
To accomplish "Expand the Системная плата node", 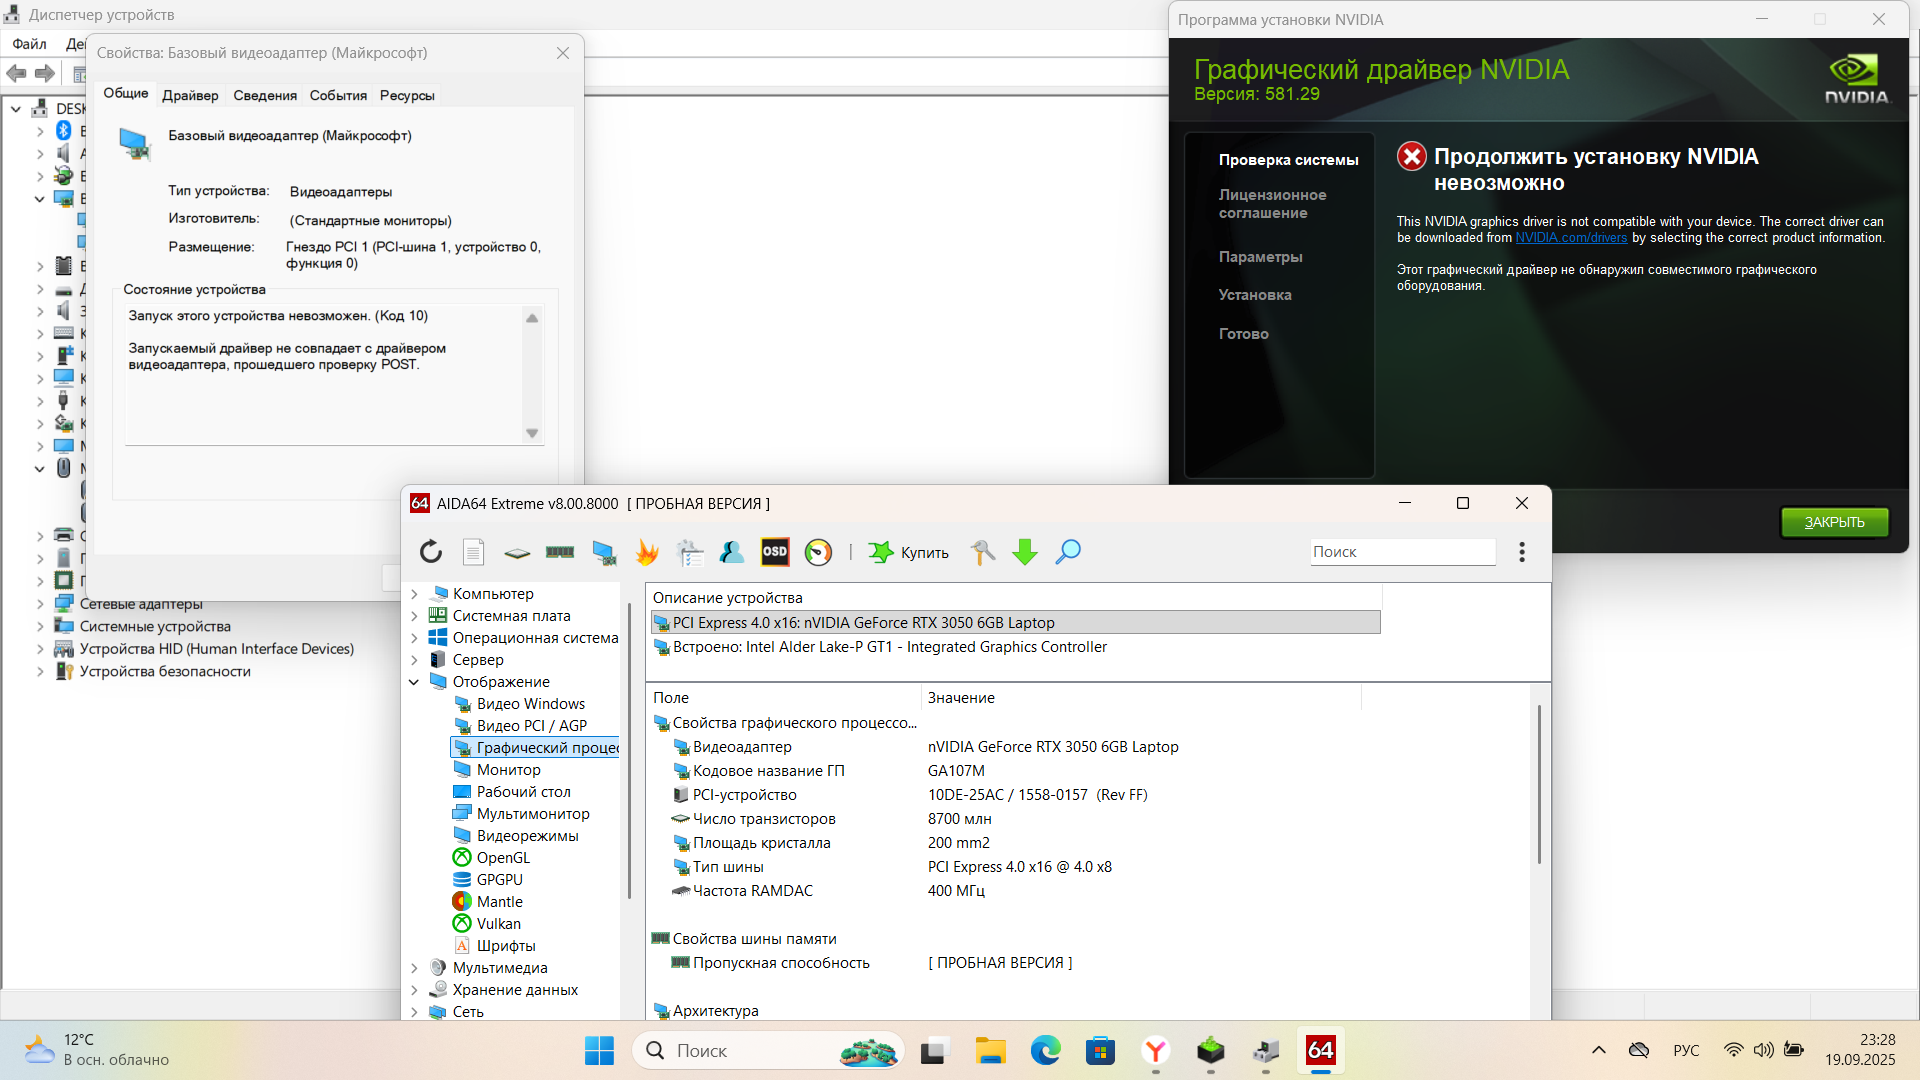I will coord(414,616).
